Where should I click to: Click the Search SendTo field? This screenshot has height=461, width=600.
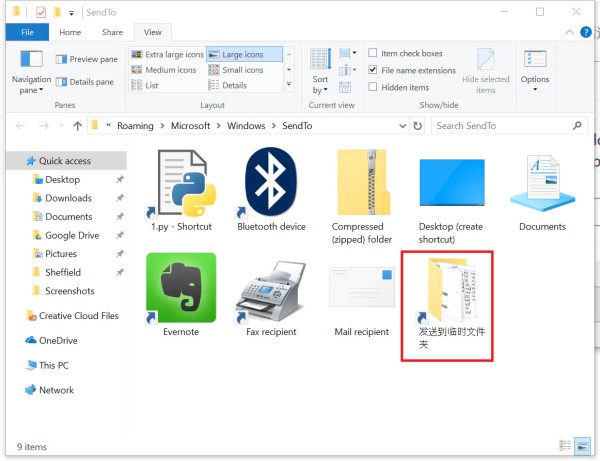[x=509, y=126]
